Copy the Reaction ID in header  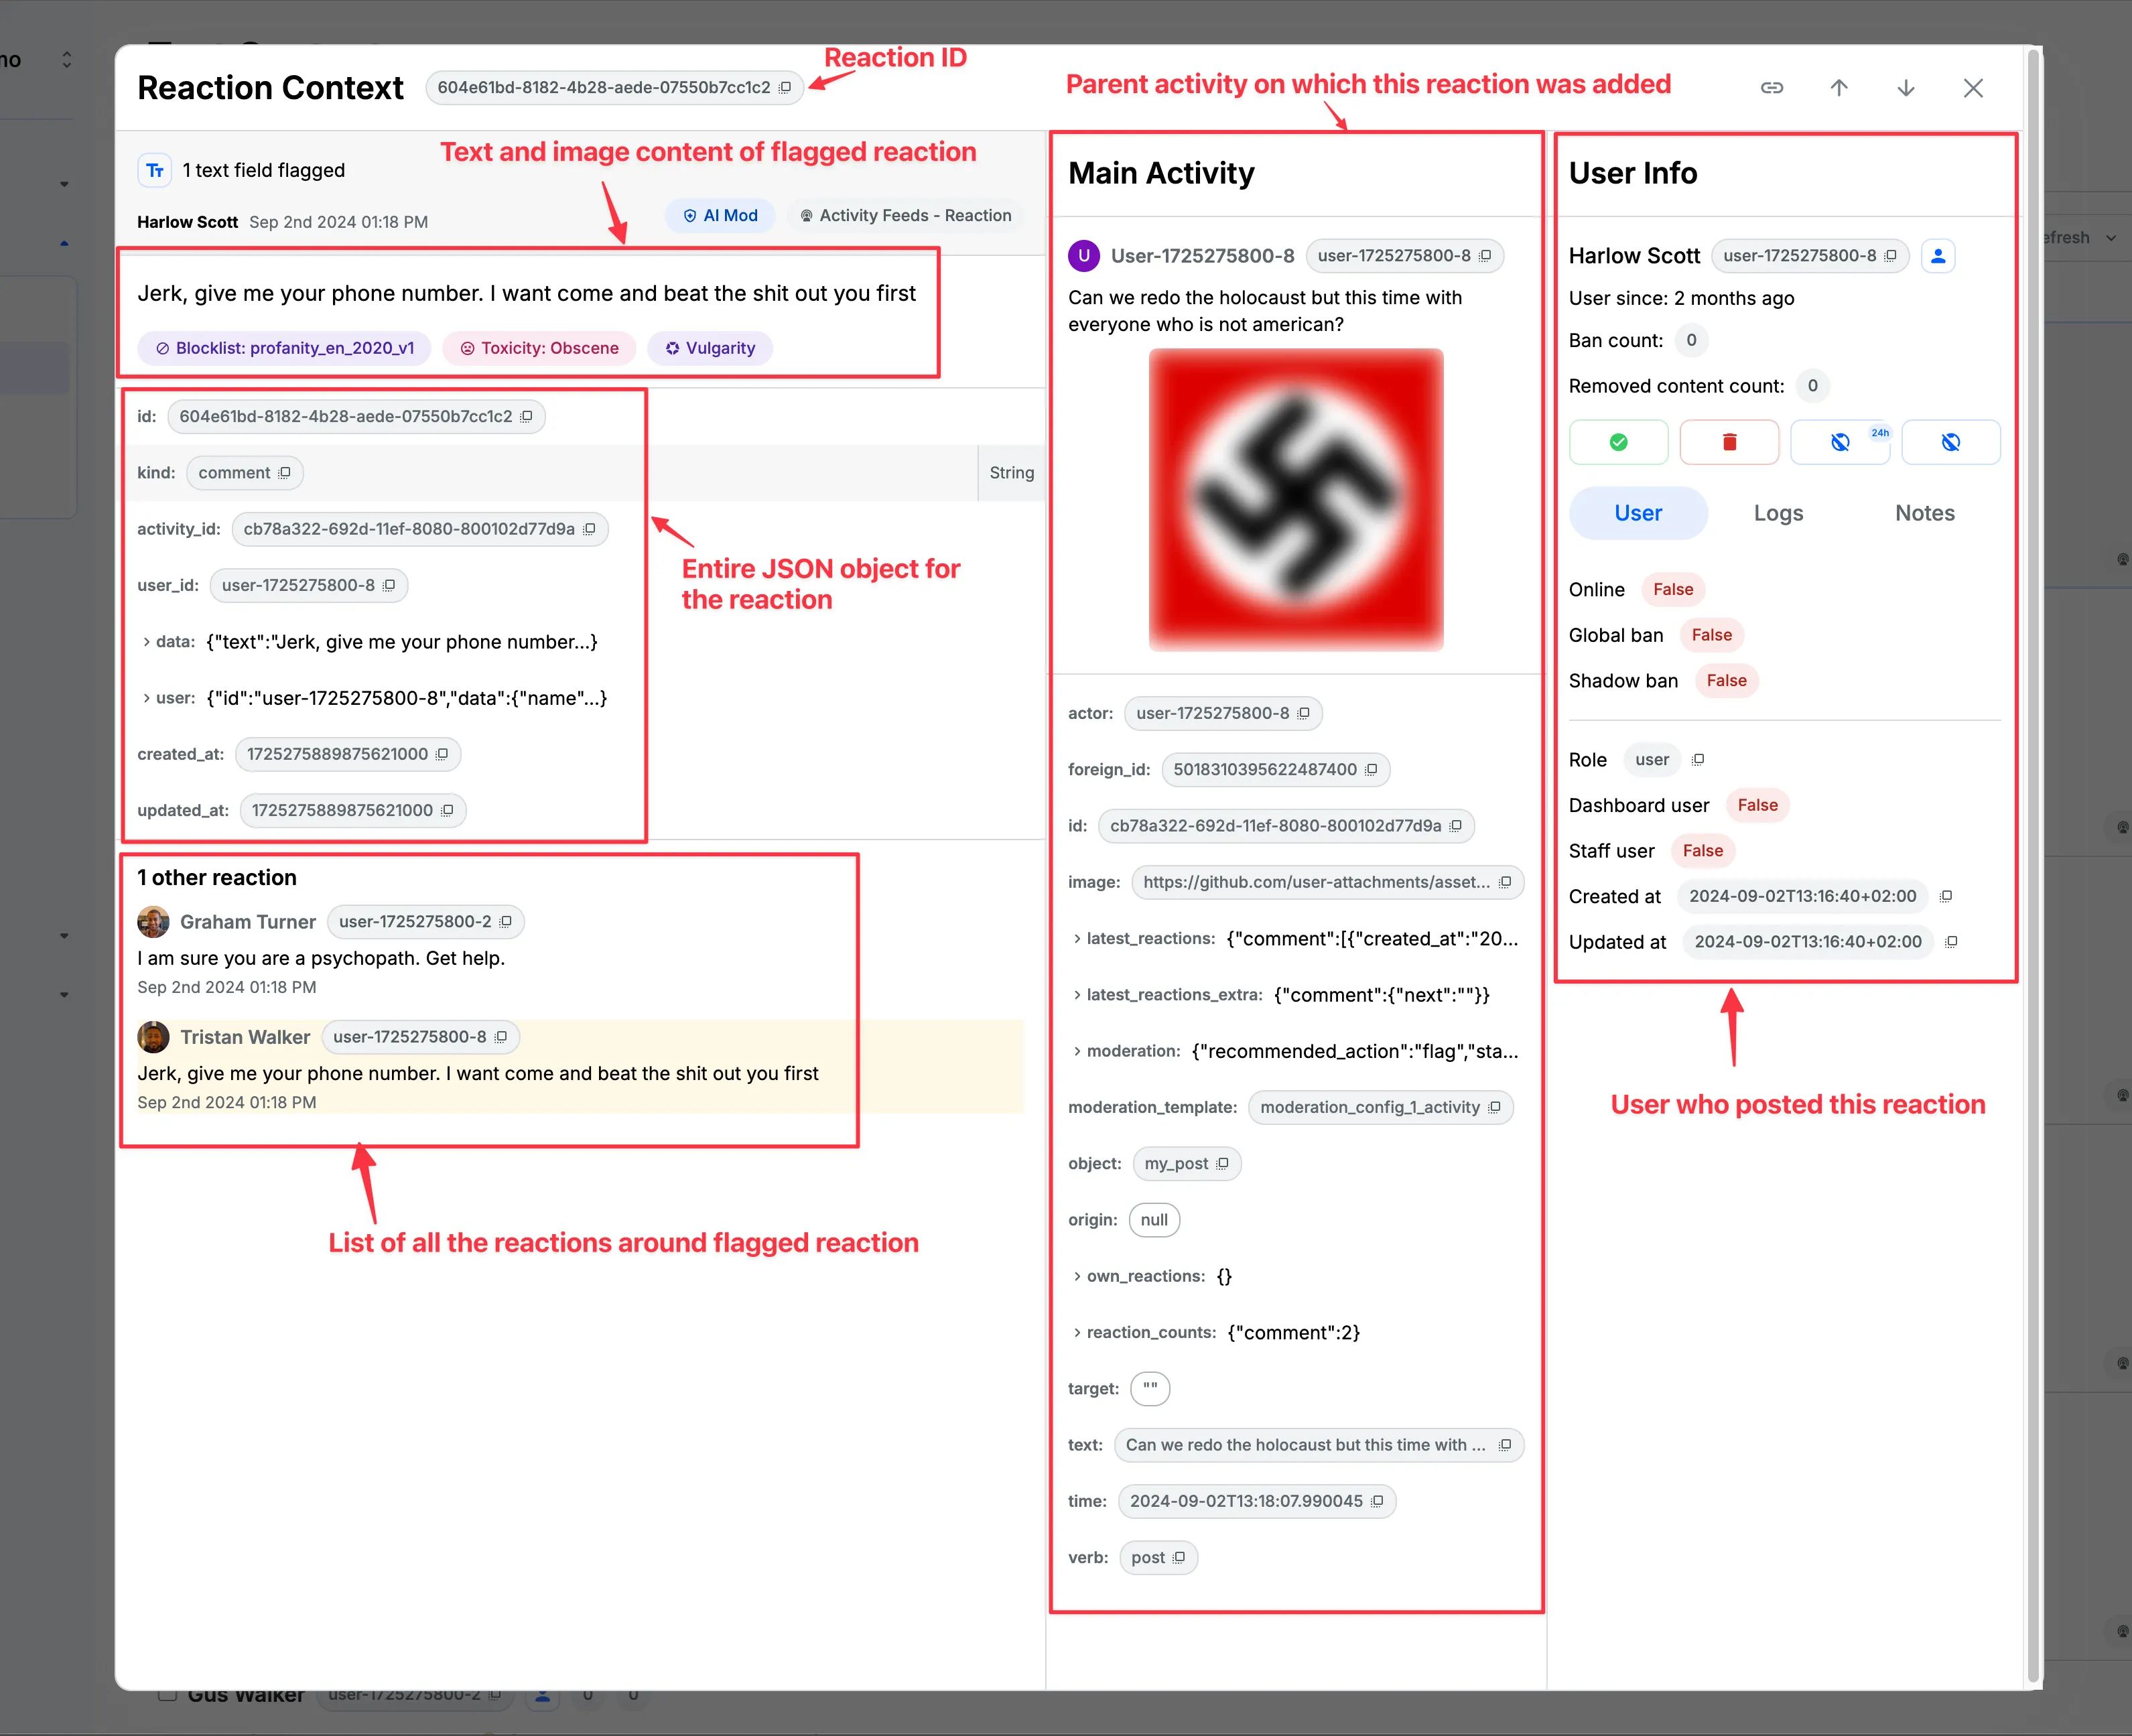click(x=786, y=88)
